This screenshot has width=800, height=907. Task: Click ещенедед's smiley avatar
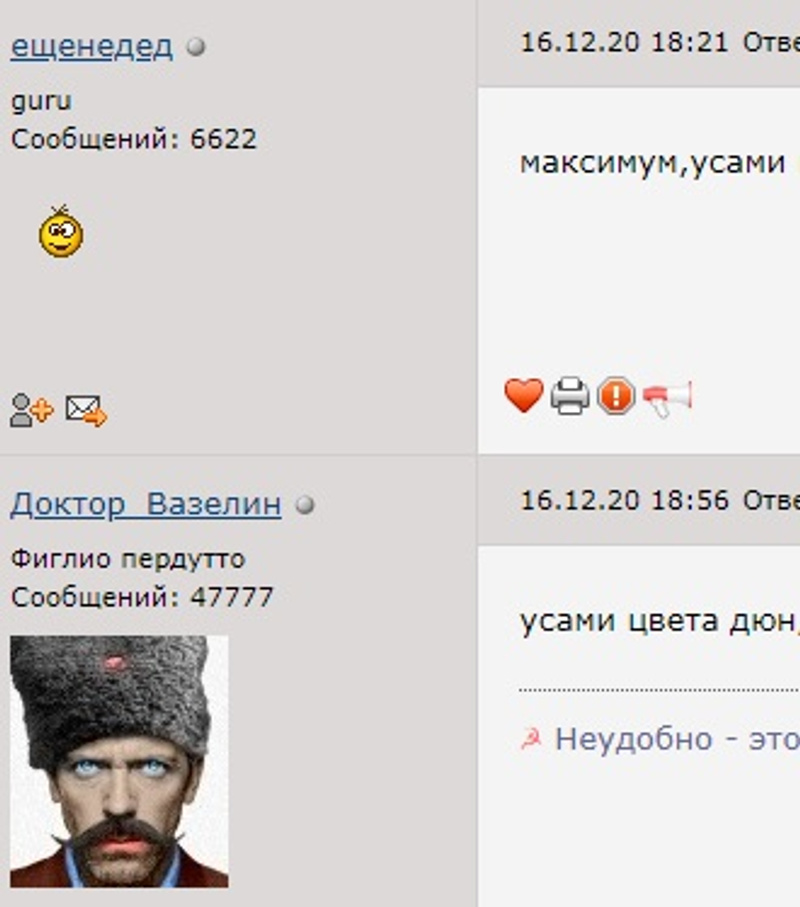point(61,231)
